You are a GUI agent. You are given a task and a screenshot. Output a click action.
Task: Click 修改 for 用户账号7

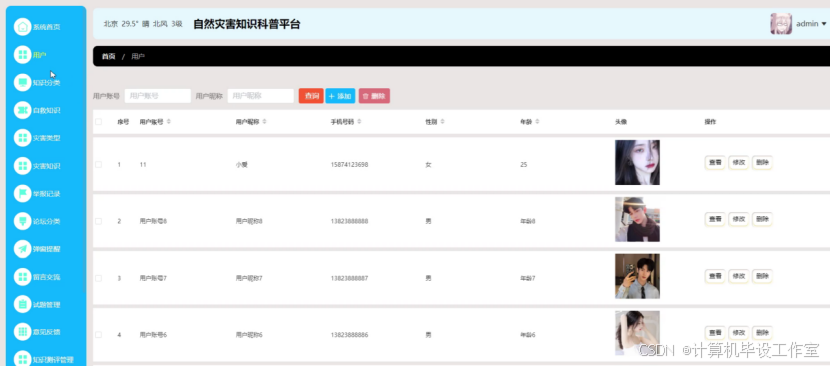point(738,276)
